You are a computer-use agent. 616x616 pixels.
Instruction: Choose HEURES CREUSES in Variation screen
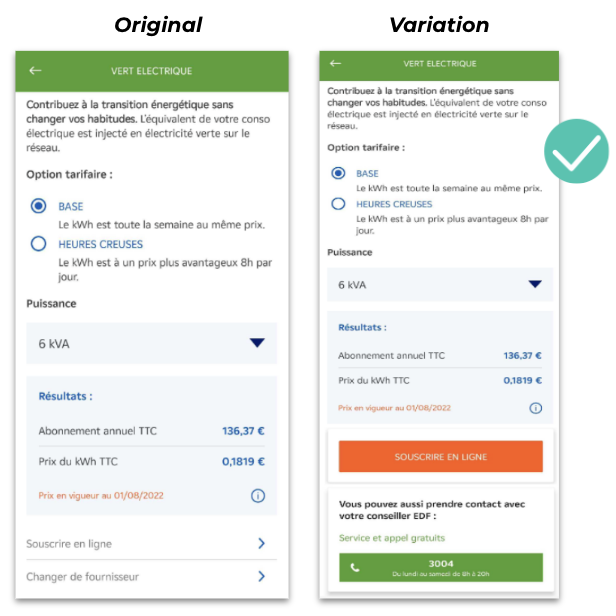click(x=339, y=204)
